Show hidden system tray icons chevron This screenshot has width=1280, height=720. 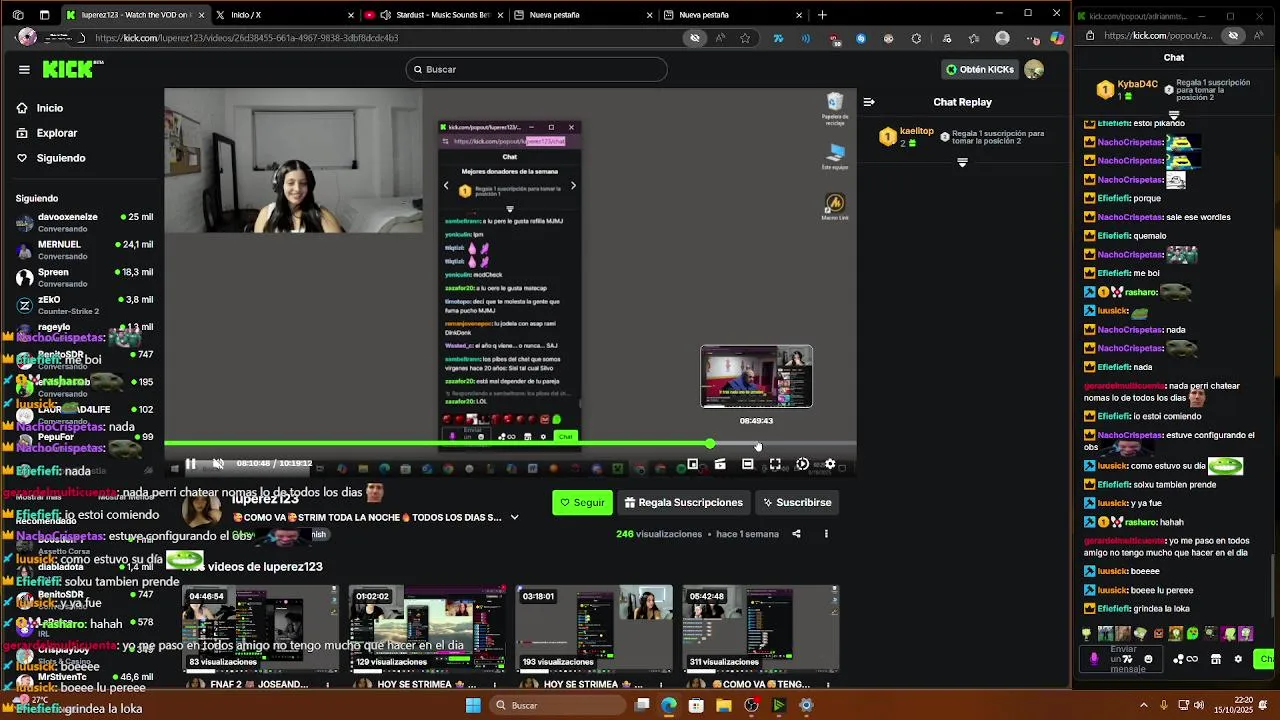(x=1144, y=705)
